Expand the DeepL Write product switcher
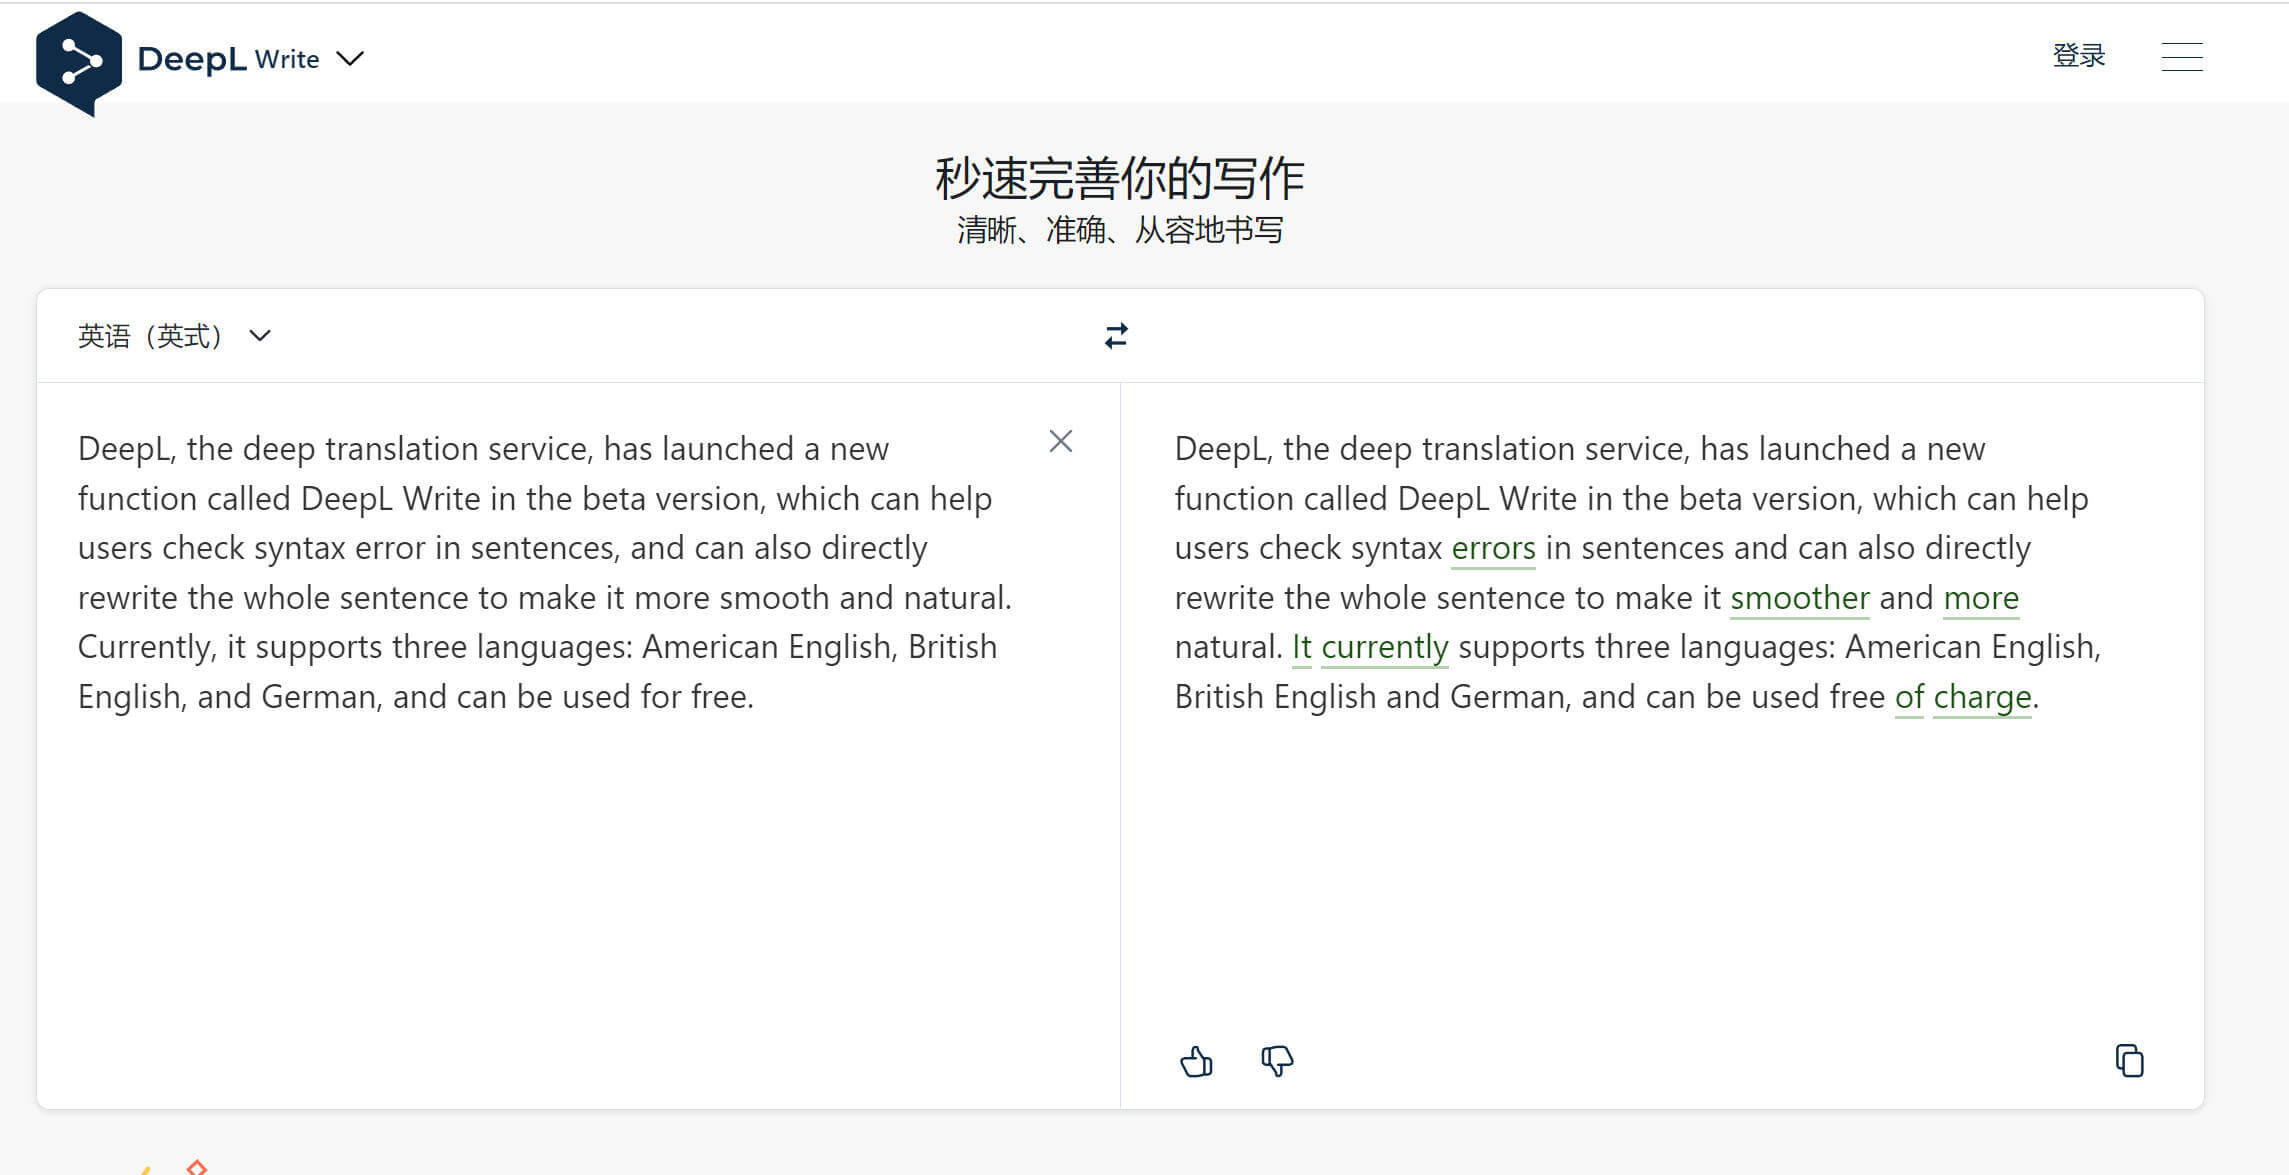This screenshot has width=2289, height=1175. point(350,59)
